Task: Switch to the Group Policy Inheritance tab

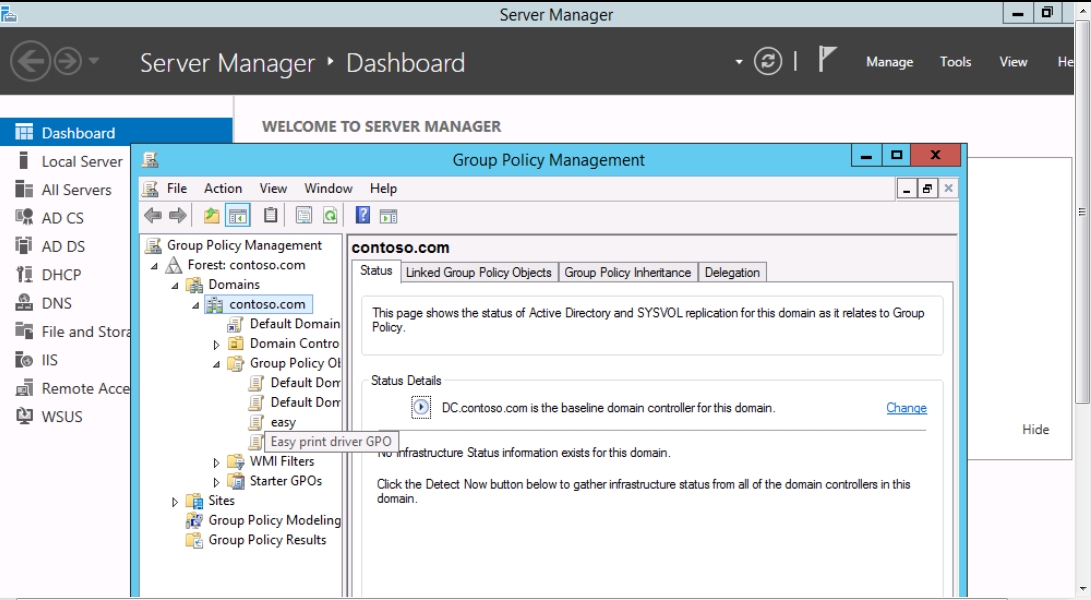Action: [x=628, y=272]
